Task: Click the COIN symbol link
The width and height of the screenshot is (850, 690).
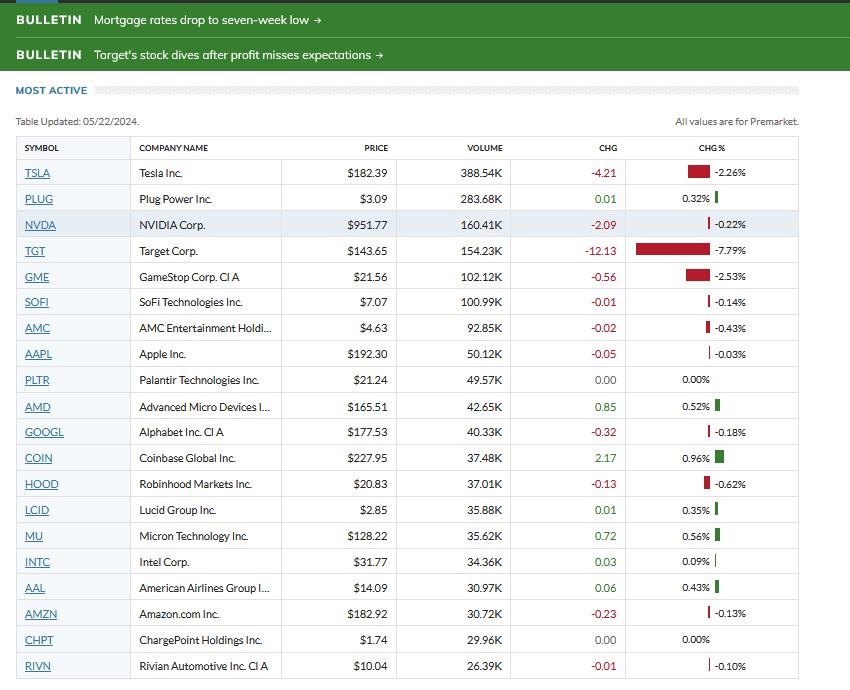Action: tap(38, 458)
